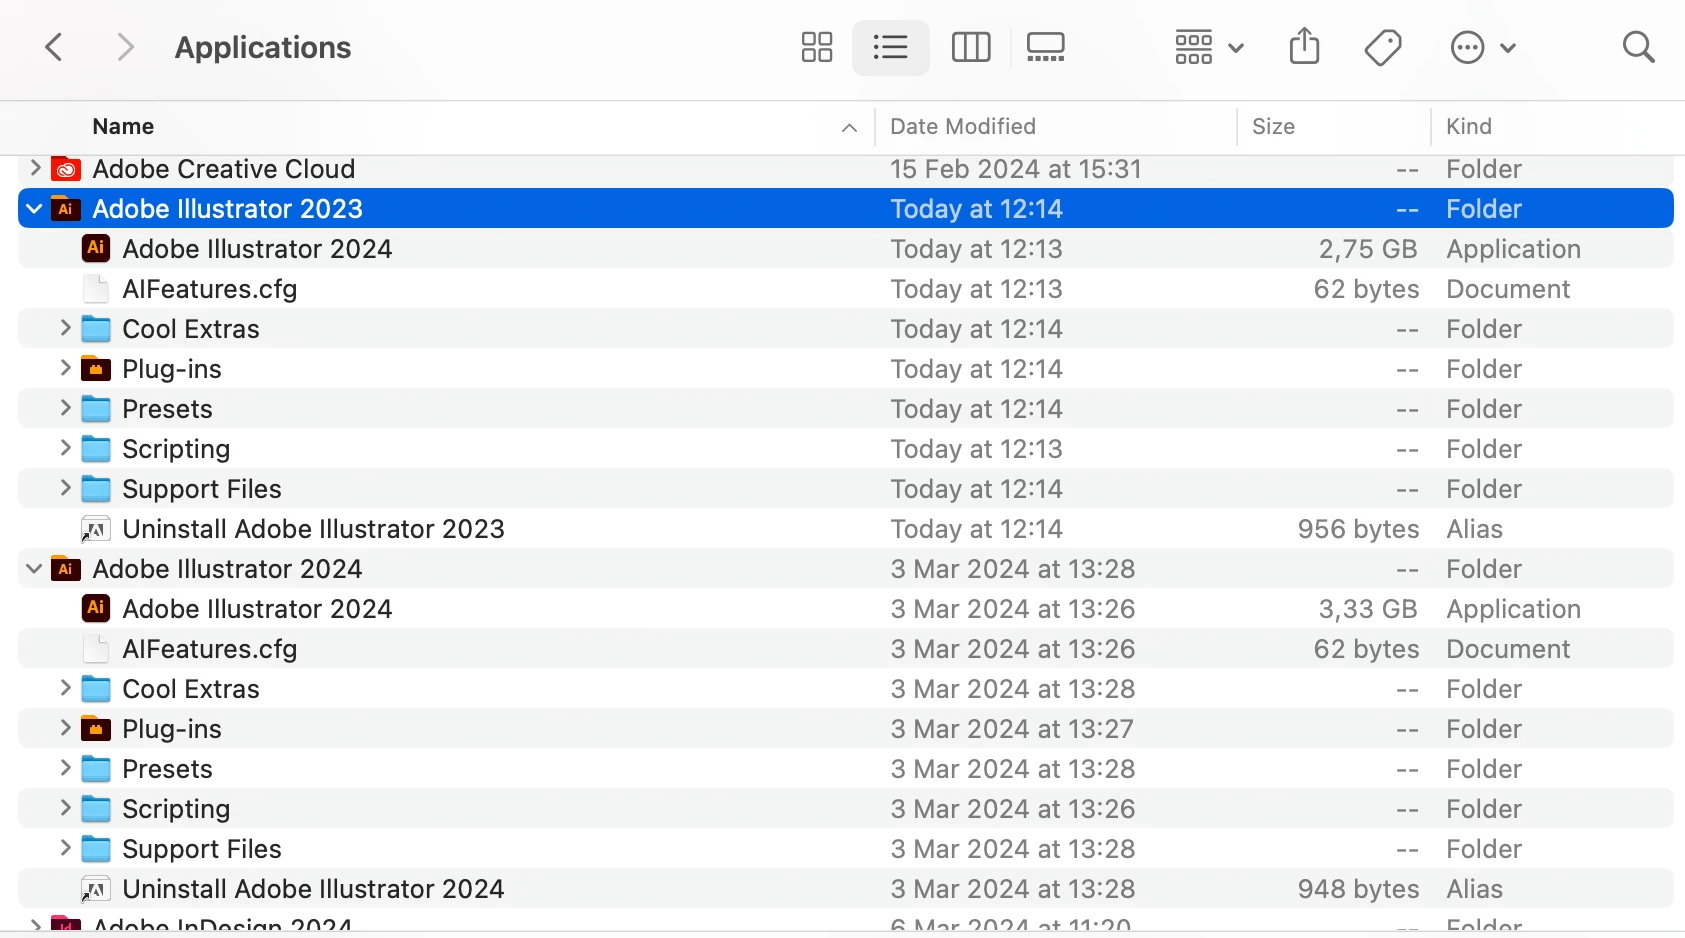Sort by Name column header
The height and width of the screenshot is (938, 1685).
point(123,126)
